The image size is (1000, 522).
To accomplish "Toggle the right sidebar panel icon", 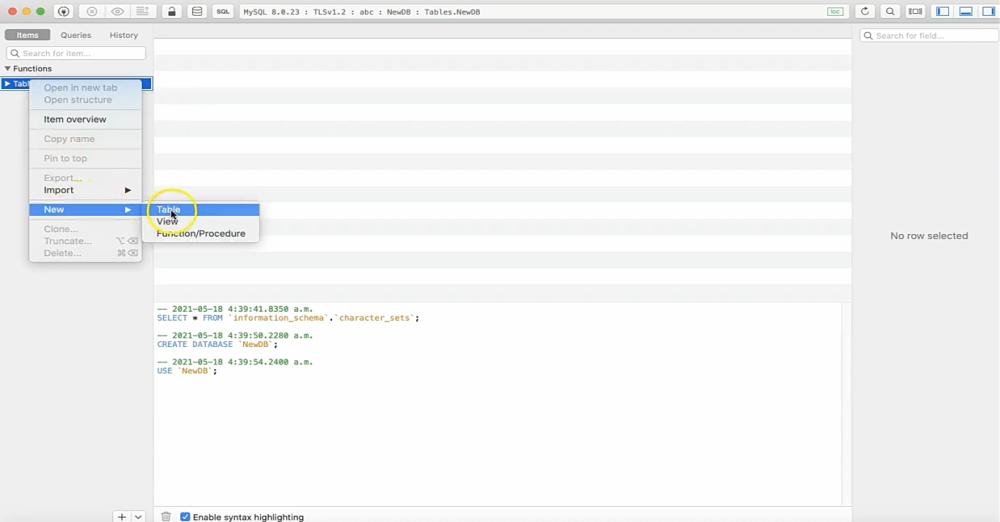I will [989, 11].
